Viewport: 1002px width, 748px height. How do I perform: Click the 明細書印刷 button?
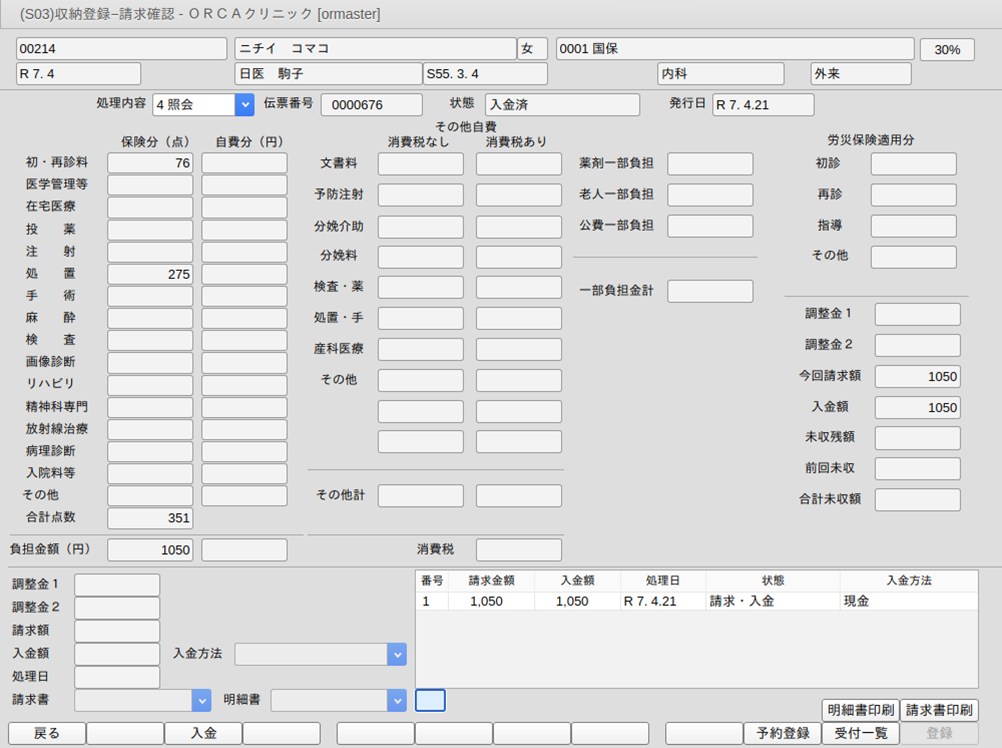click(860, 710)
